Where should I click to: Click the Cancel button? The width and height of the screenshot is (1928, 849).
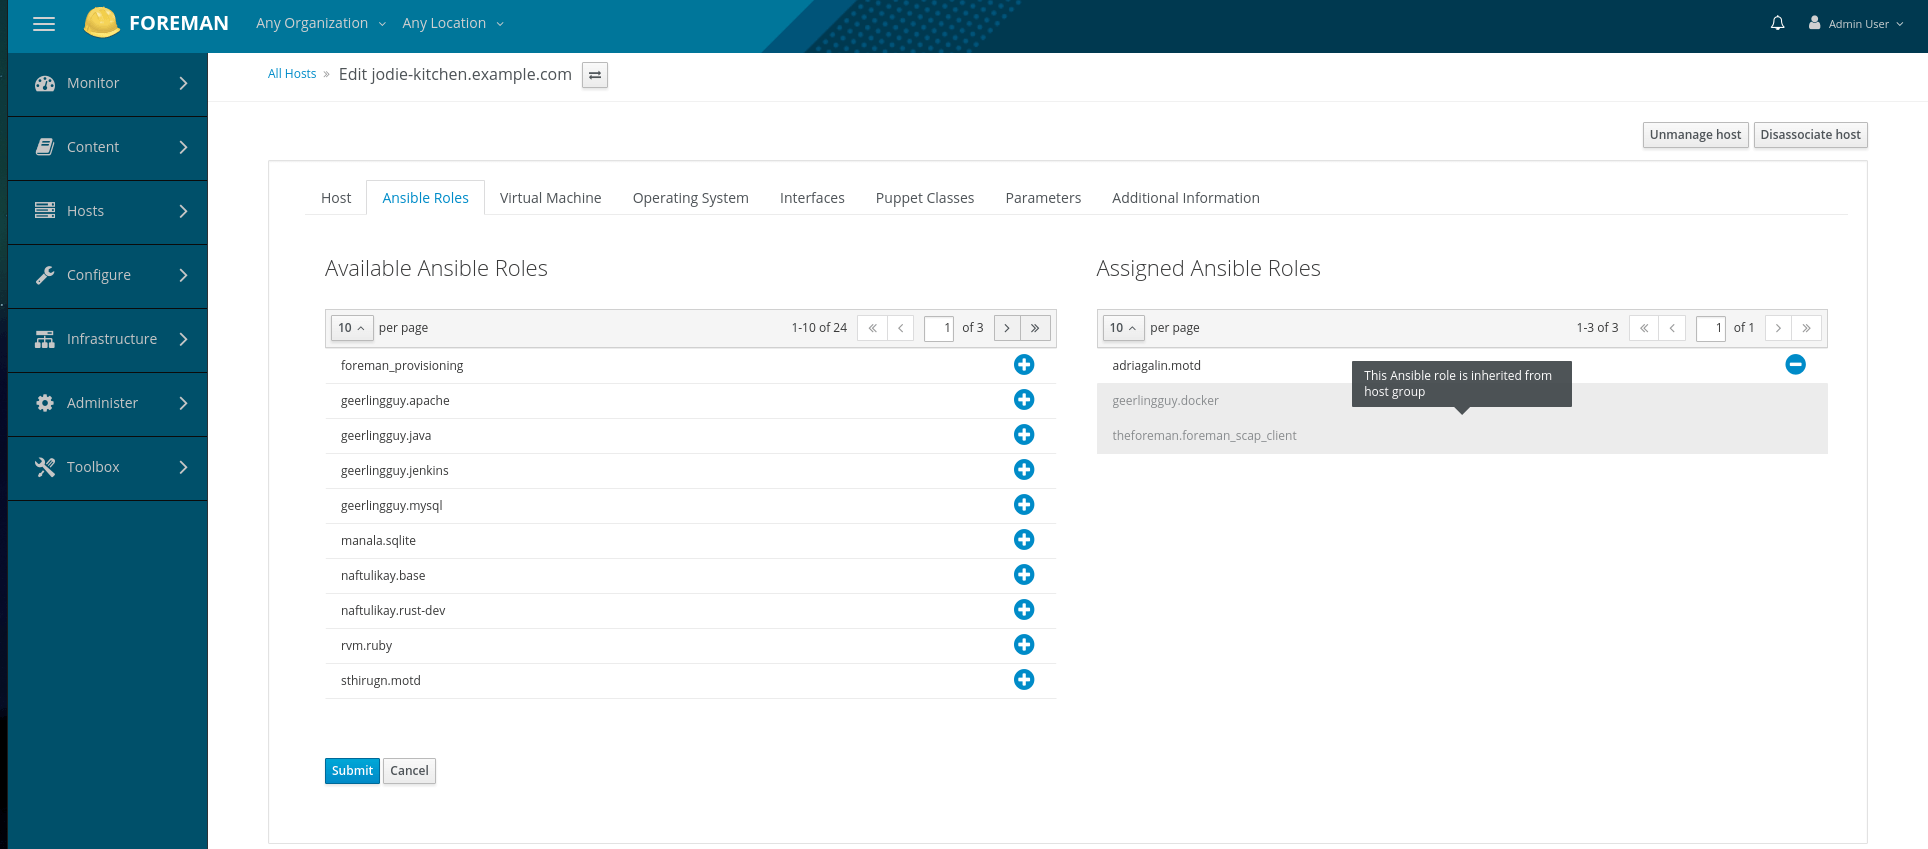click(409, 771)
